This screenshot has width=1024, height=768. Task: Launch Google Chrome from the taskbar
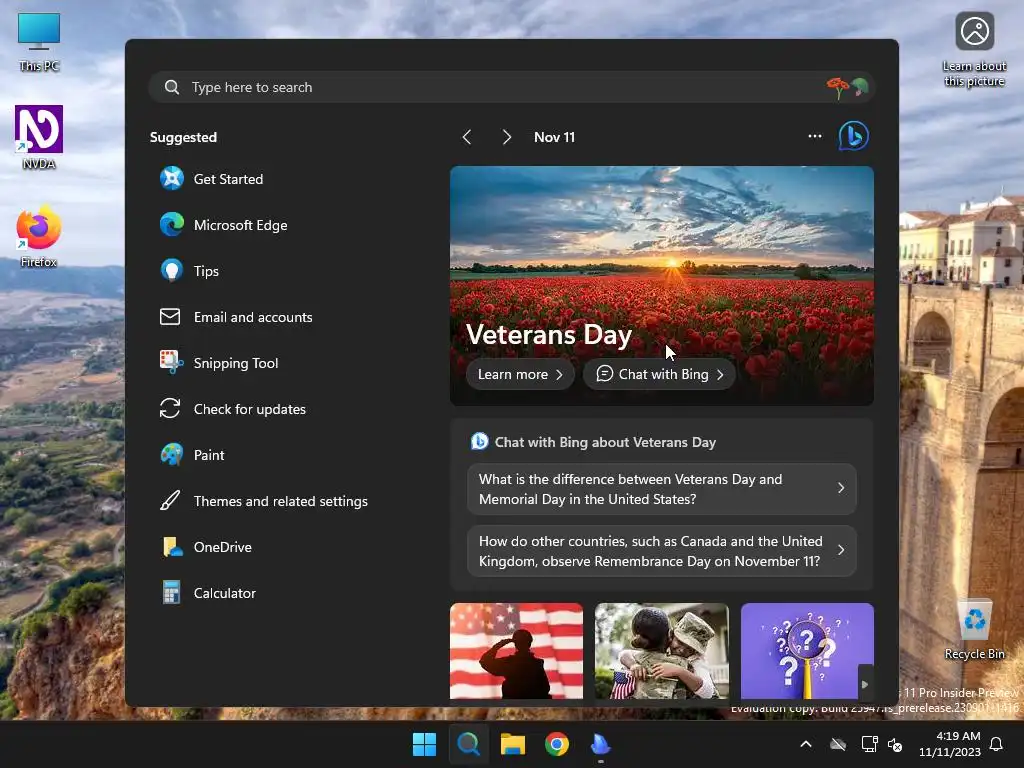556,744
